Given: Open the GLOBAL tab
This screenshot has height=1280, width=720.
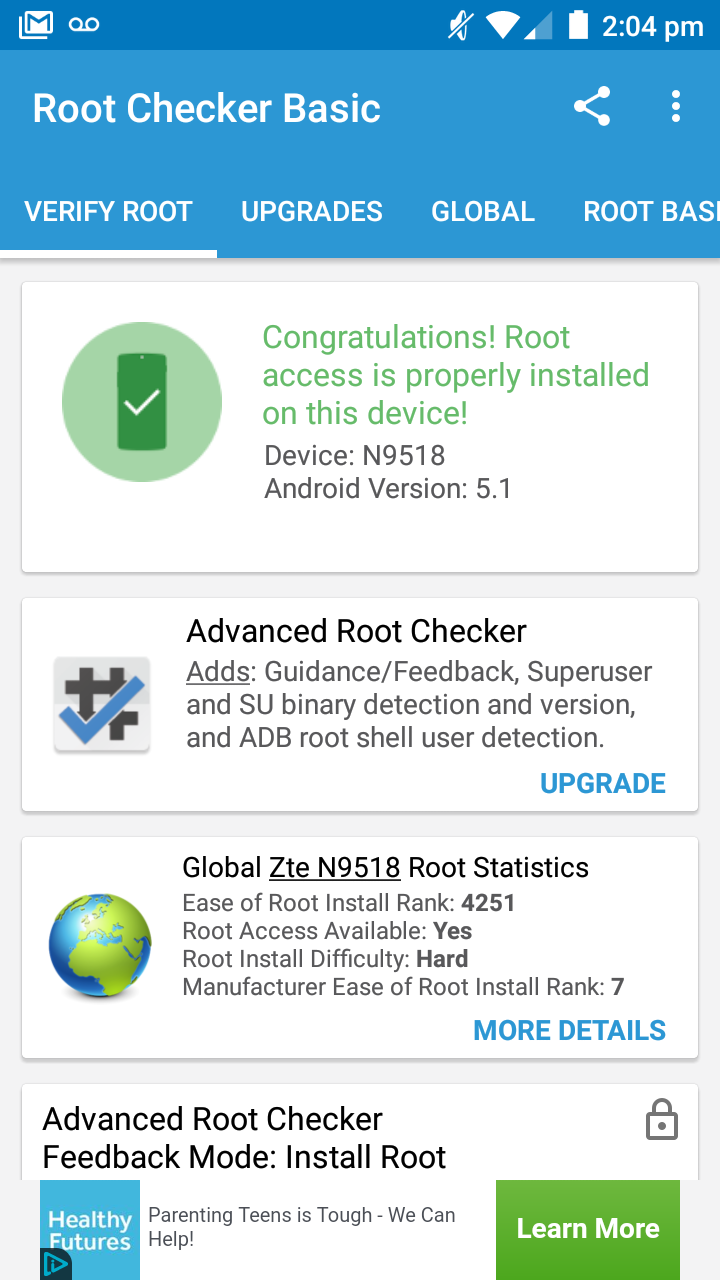Looking at the screenshot, I should pyautogui.click(x=483, y=212).
